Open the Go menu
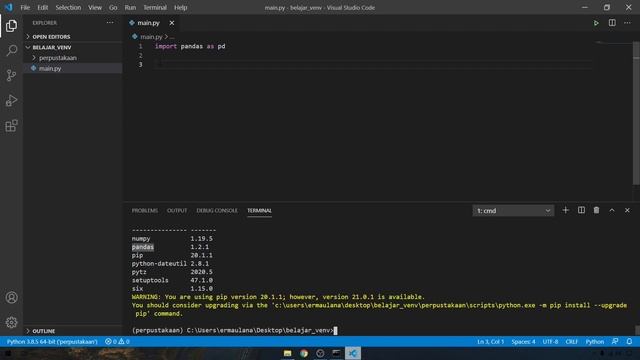The width and height of the screenshot is (640, 360). (113, 7)
